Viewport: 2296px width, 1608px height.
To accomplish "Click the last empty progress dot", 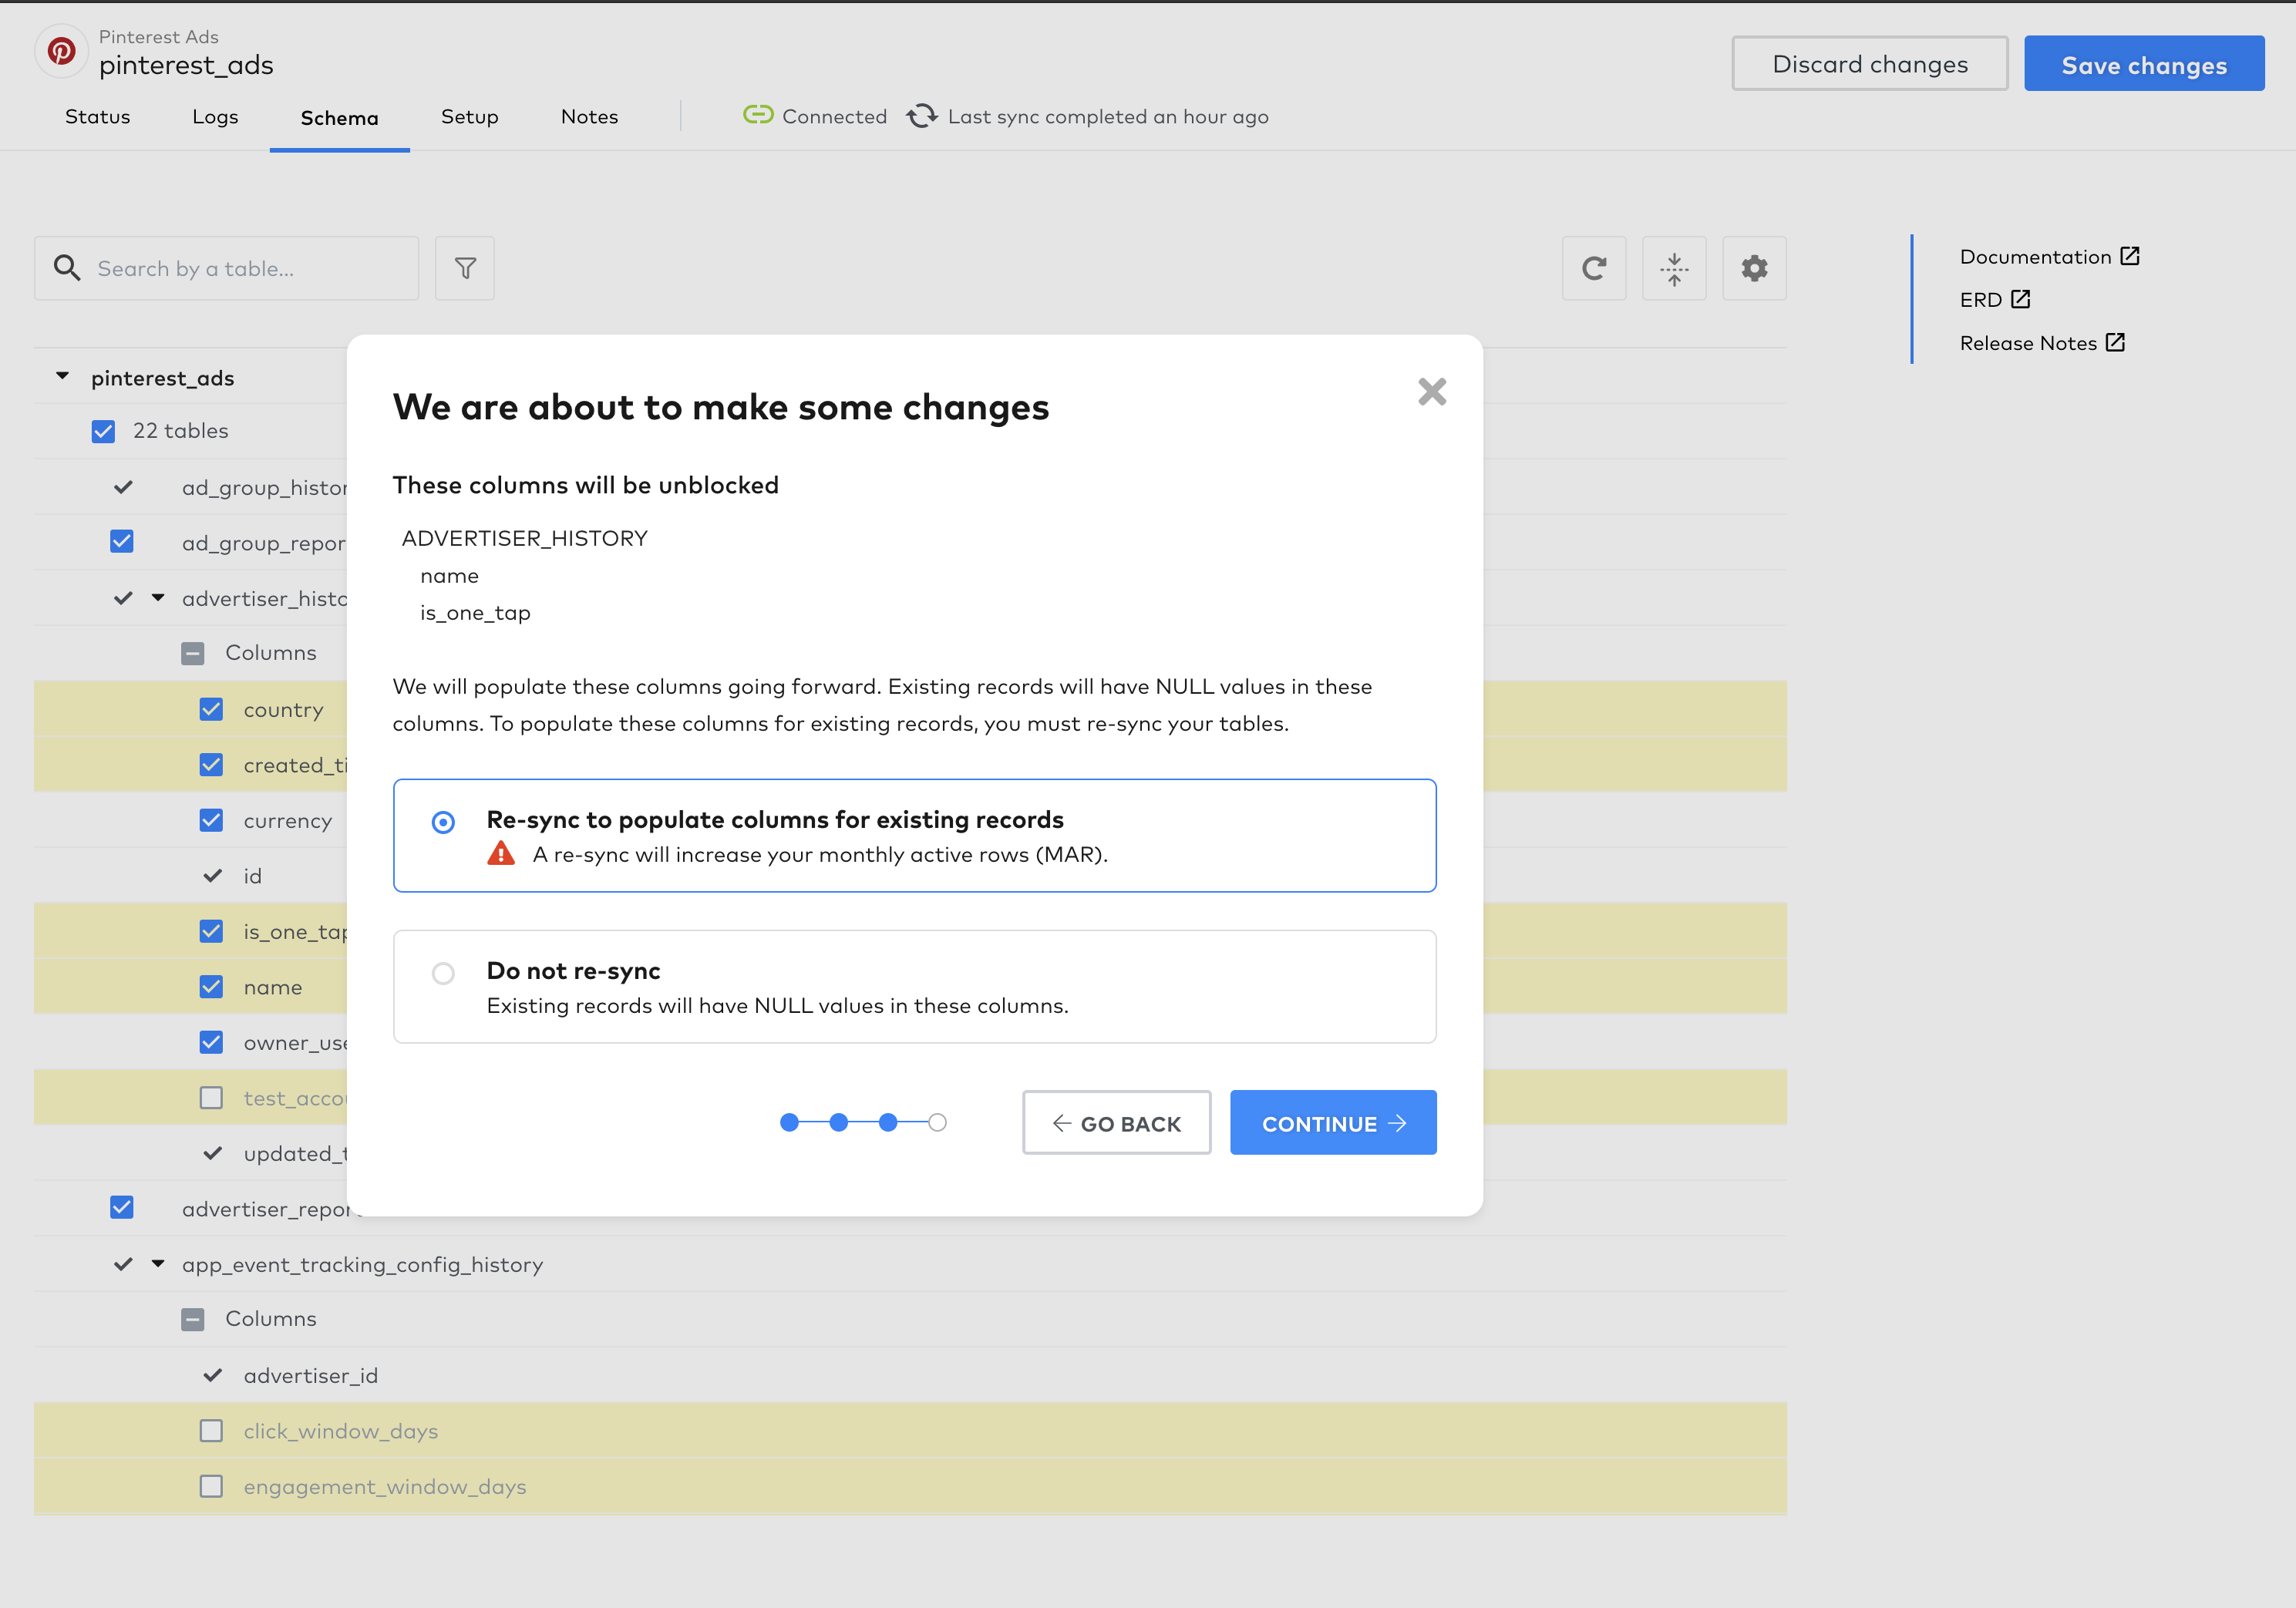I will click(x=937, y=1122).
